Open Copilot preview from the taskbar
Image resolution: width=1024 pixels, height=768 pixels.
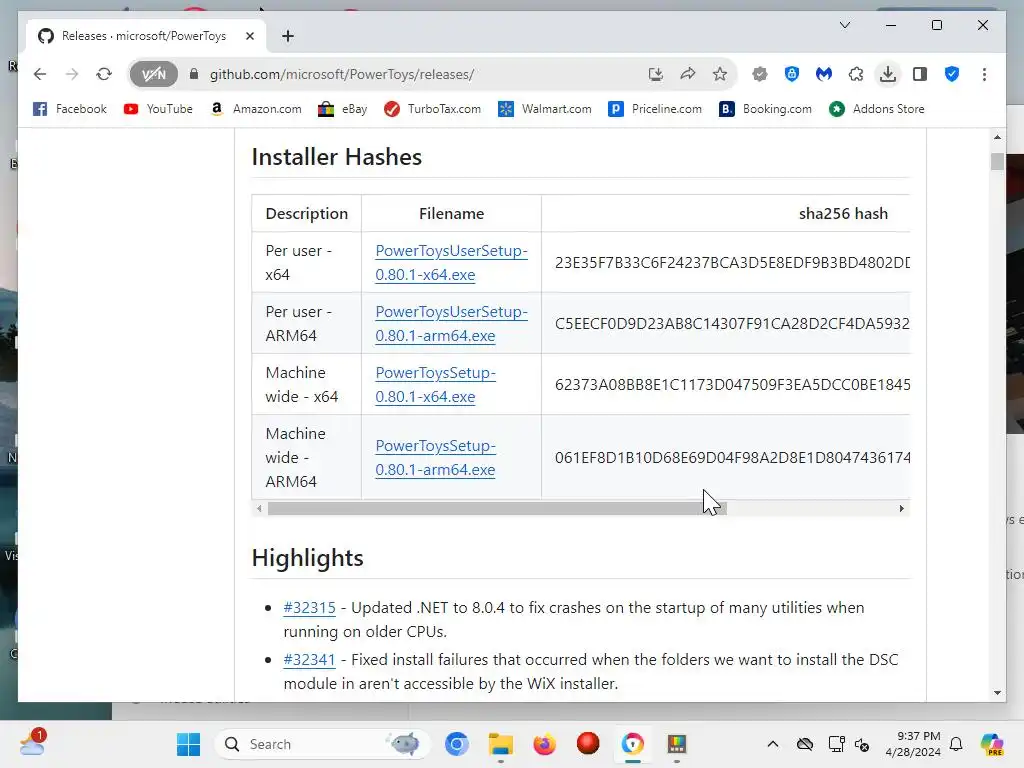click(992, 744)
